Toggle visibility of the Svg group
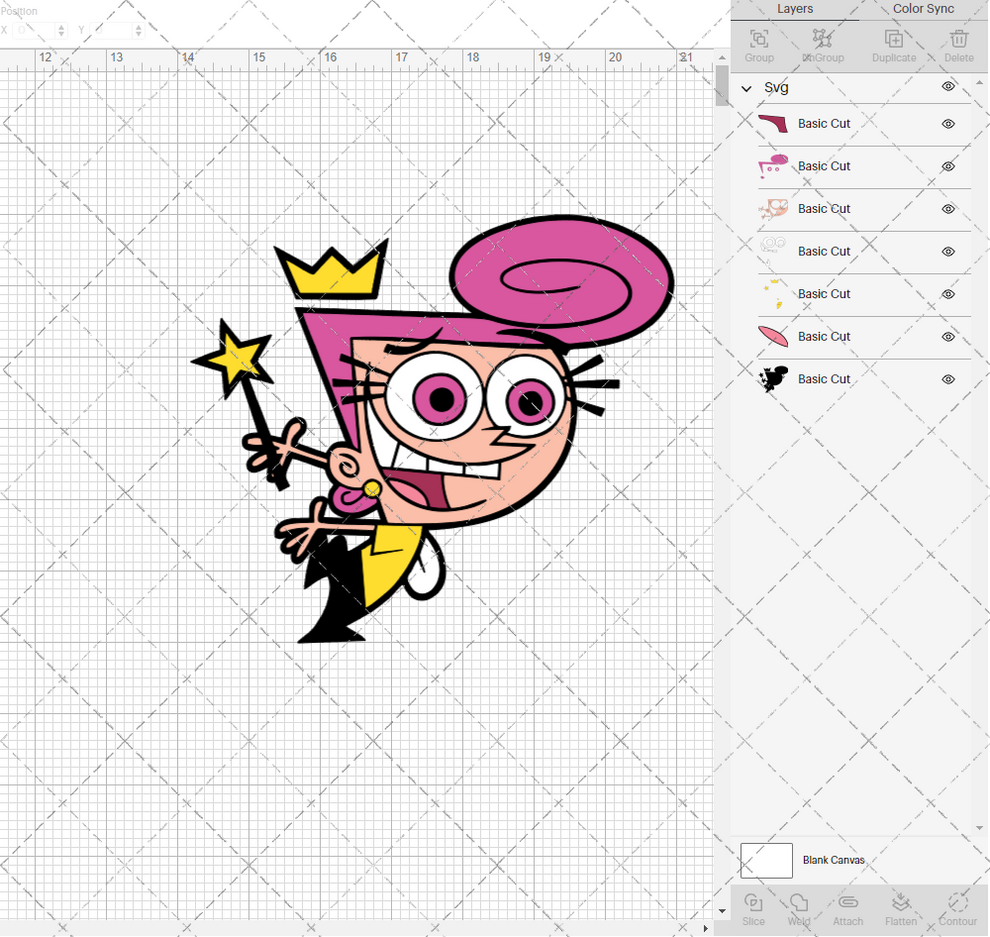 click(947, 87)
